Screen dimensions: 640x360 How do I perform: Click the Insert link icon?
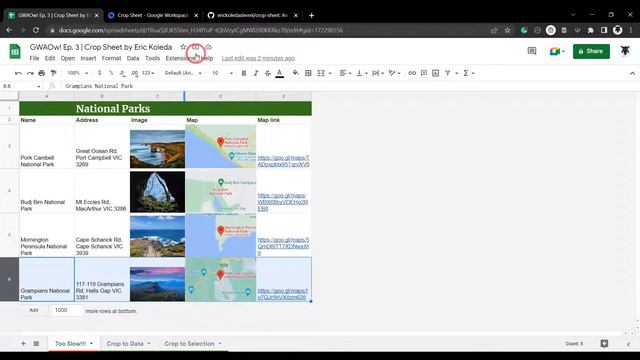pyautogui.click(x=412, y=73)
